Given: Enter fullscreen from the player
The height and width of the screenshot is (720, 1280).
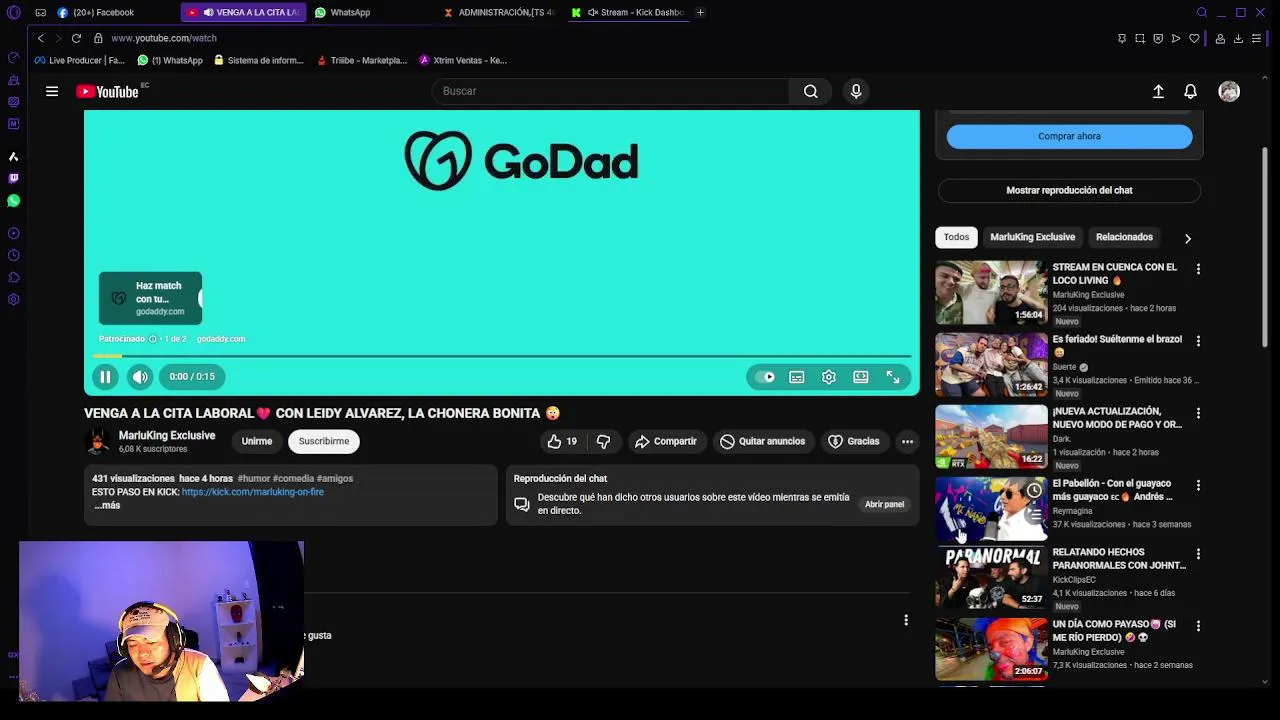Looking at the screenshot, I should point(893,377).
